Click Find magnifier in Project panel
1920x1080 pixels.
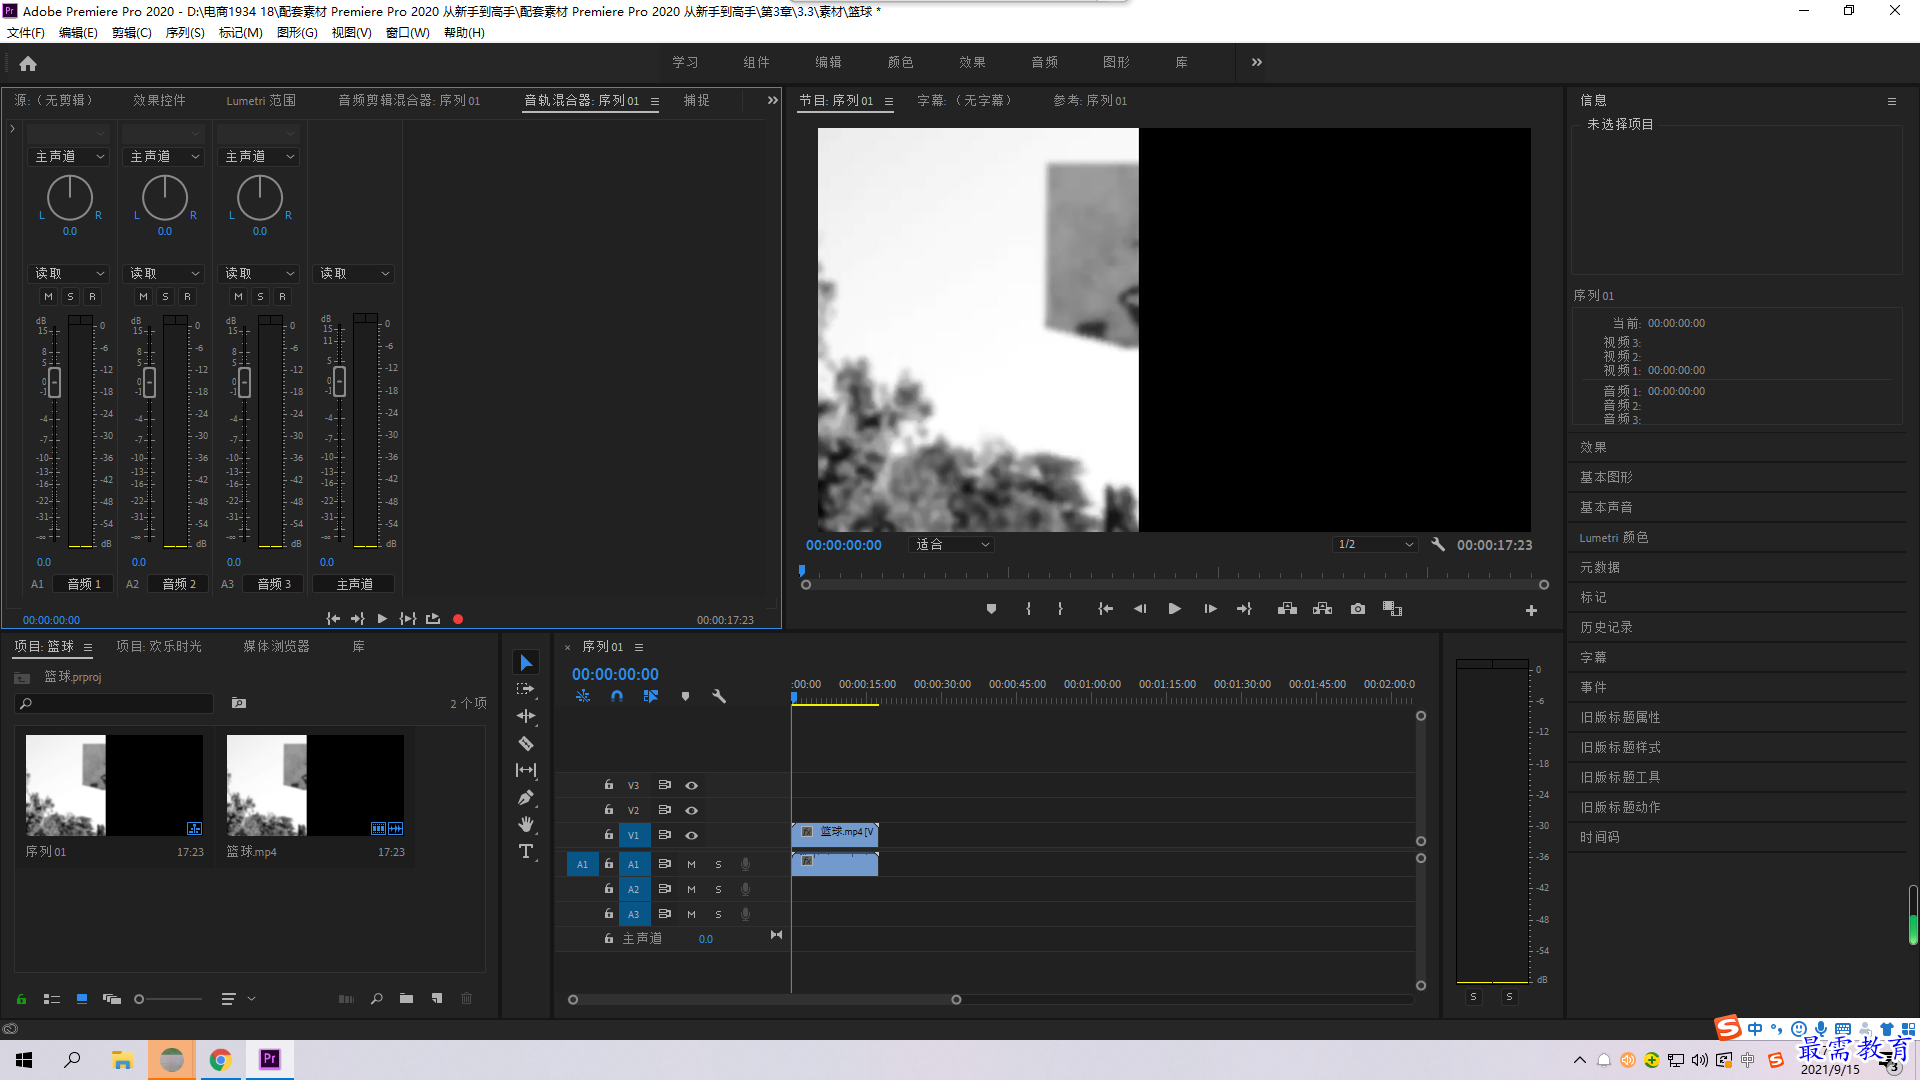(x=377, y=998)
